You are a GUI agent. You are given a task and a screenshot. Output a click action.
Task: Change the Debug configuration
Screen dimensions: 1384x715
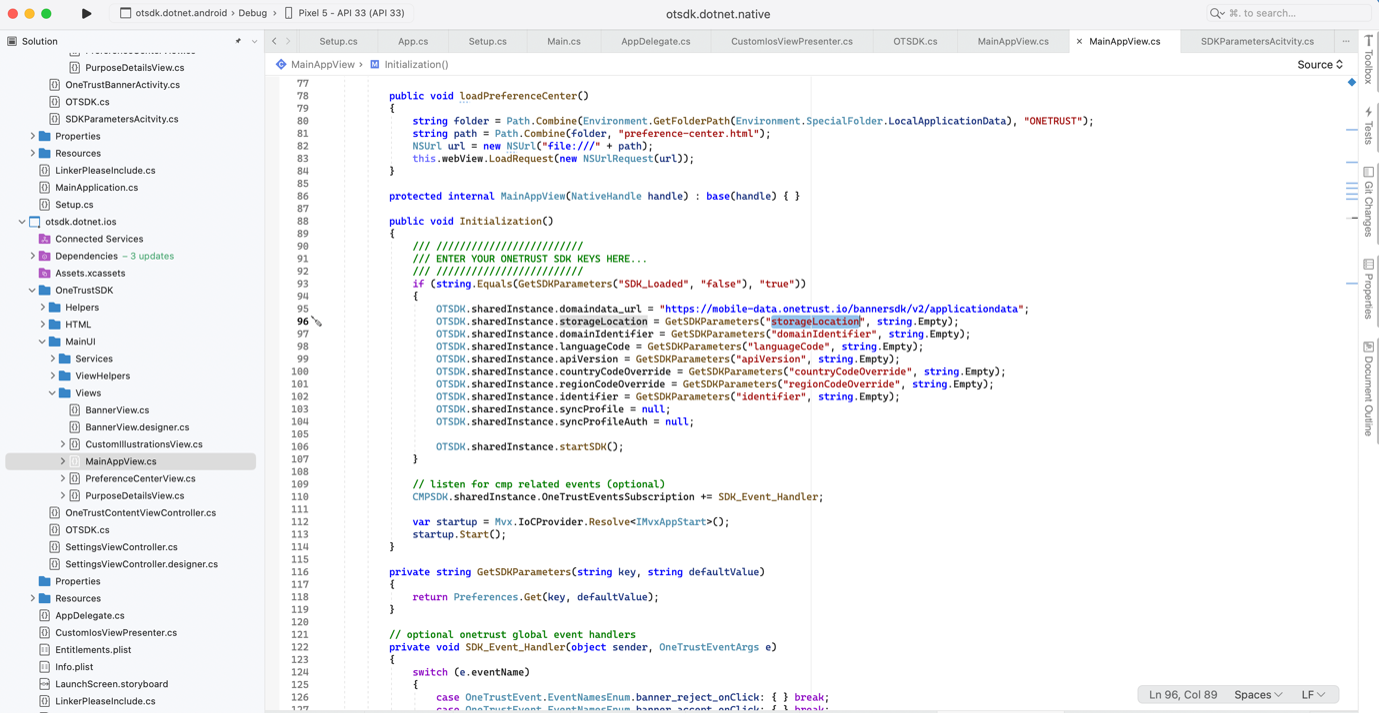tap(252, 13)
